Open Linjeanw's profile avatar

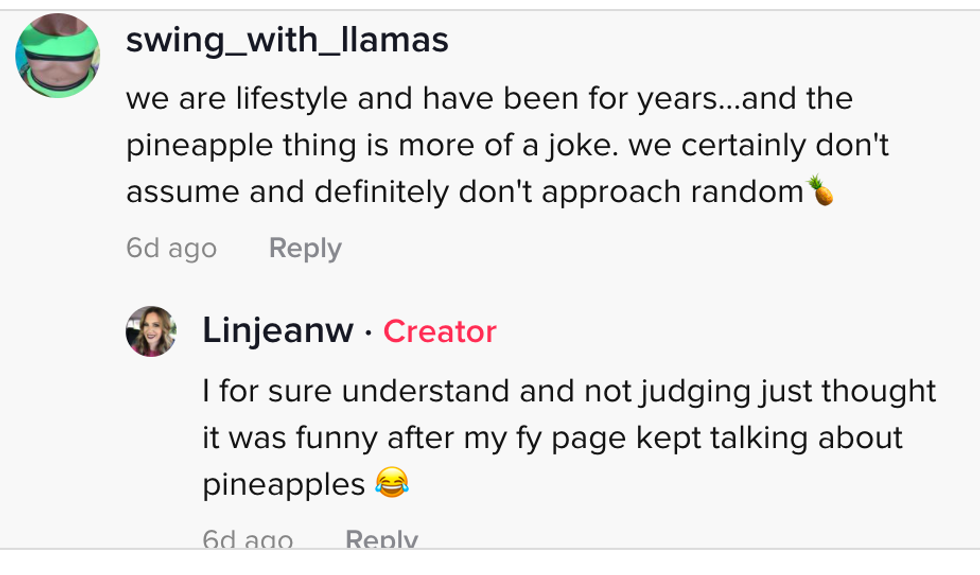tap(151, 331)
